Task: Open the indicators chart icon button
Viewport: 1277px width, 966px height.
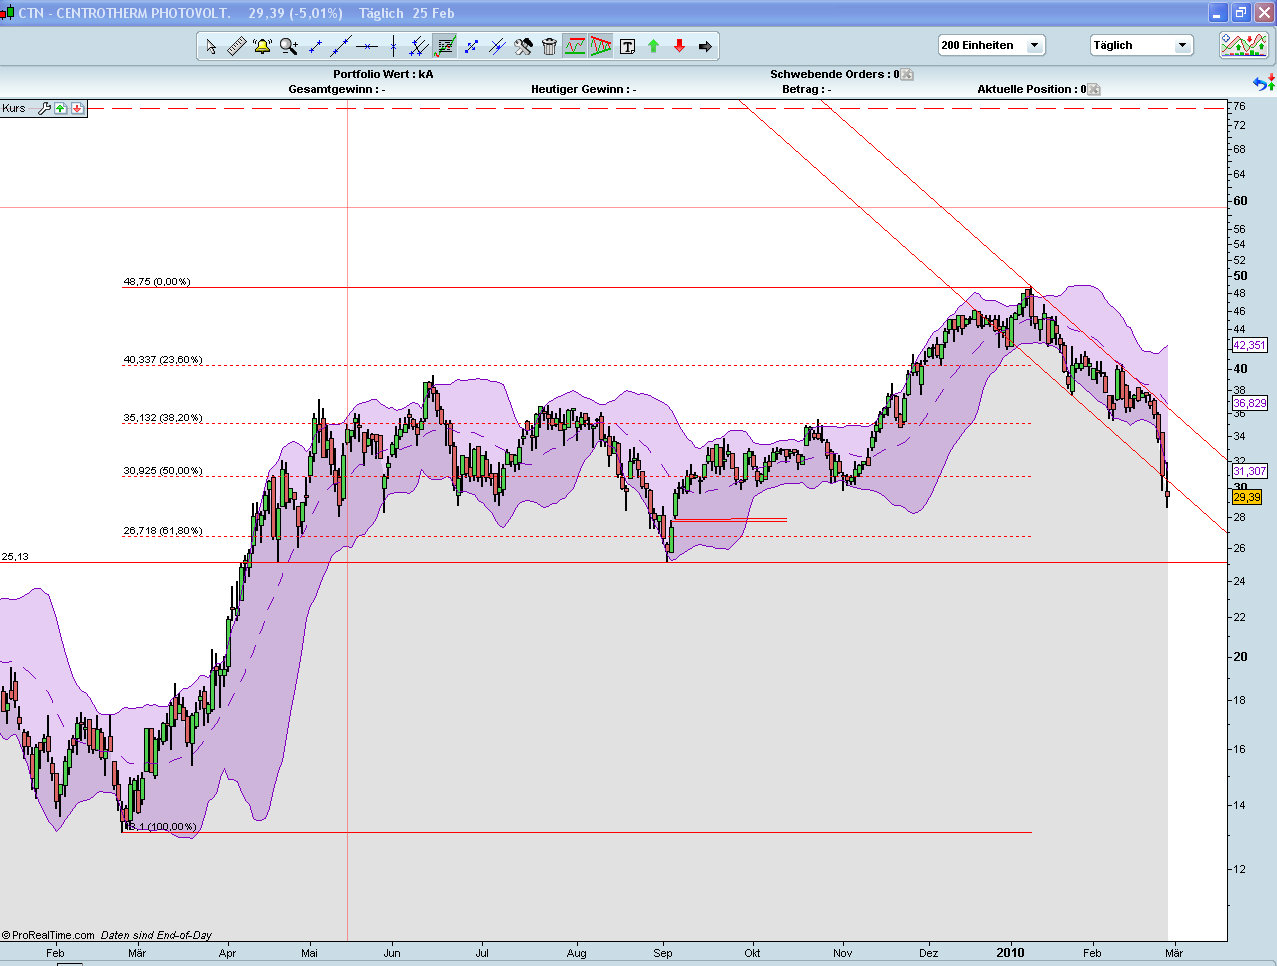Action: pyautogui.click(x=1244, y=45)
